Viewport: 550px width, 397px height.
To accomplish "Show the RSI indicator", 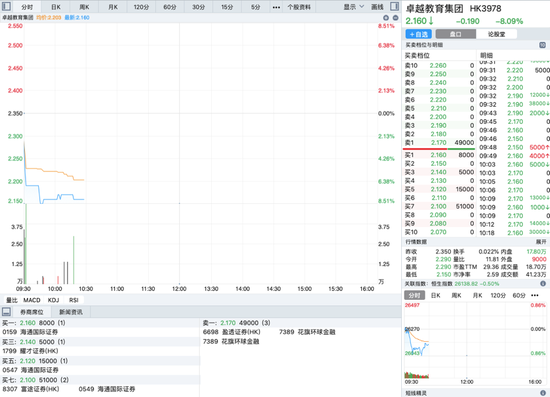I will pos(74,300).
